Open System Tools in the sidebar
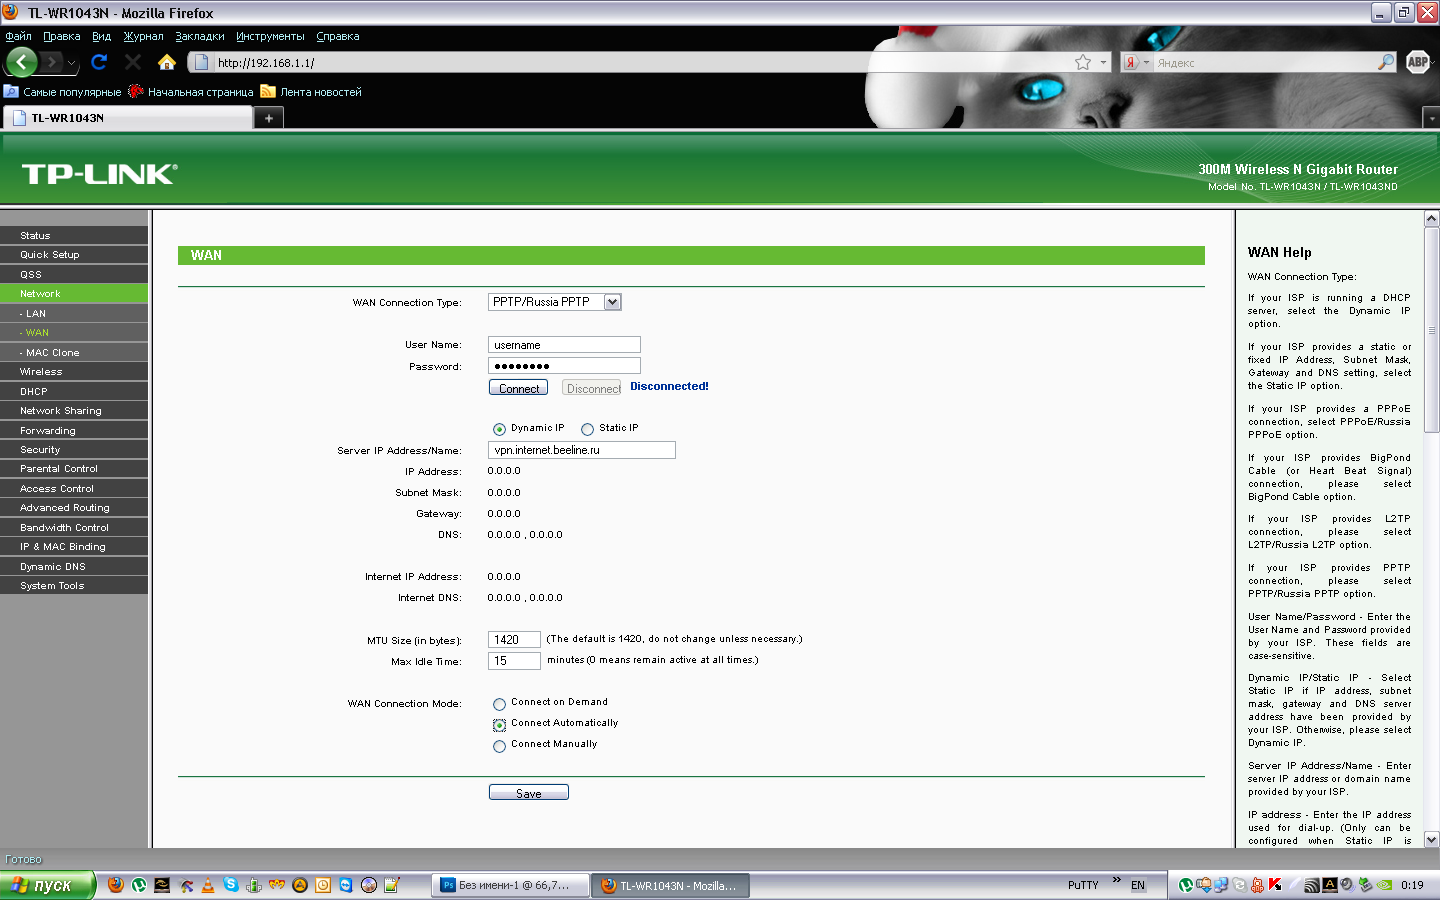 74,586
